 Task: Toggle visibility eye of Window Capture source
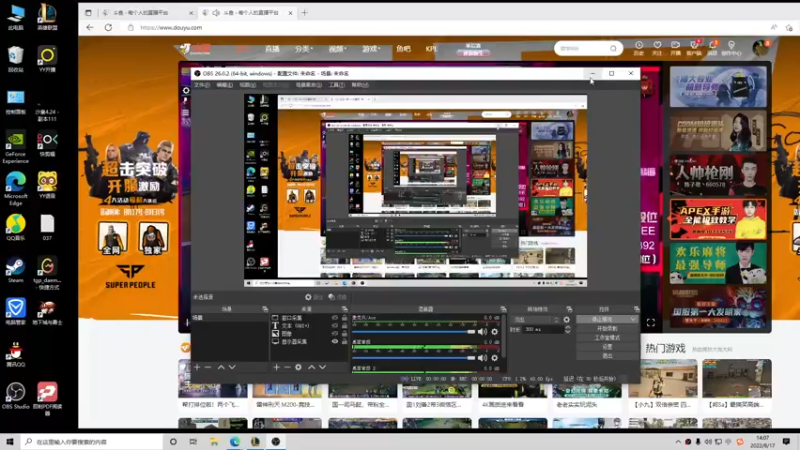335,317
